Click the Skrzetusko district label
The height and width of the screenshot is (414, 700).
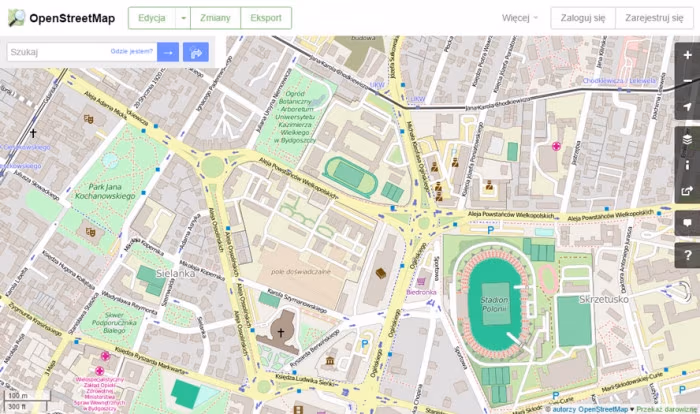click(x=604, y=299)
